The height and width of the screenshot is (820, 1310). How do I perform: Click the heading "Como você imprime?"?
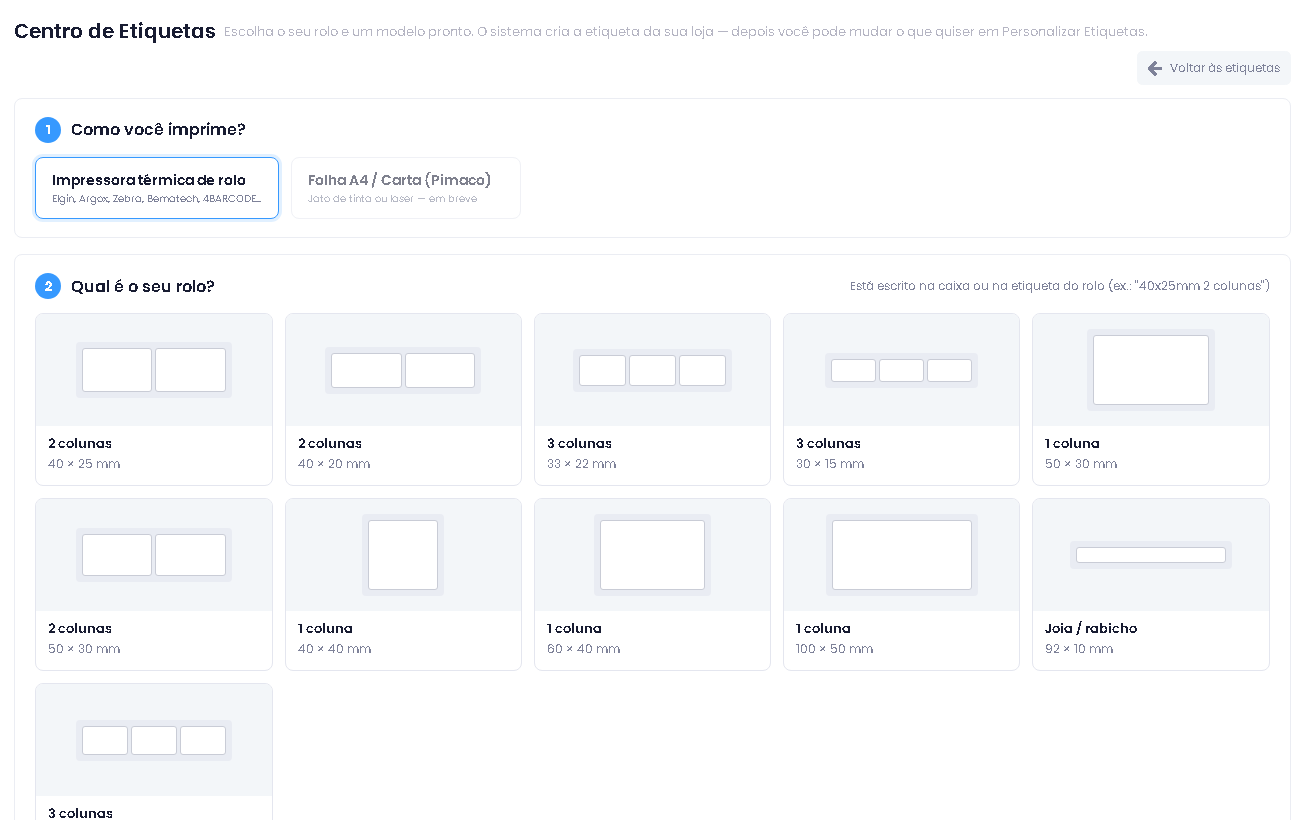(x=158, y=130)
